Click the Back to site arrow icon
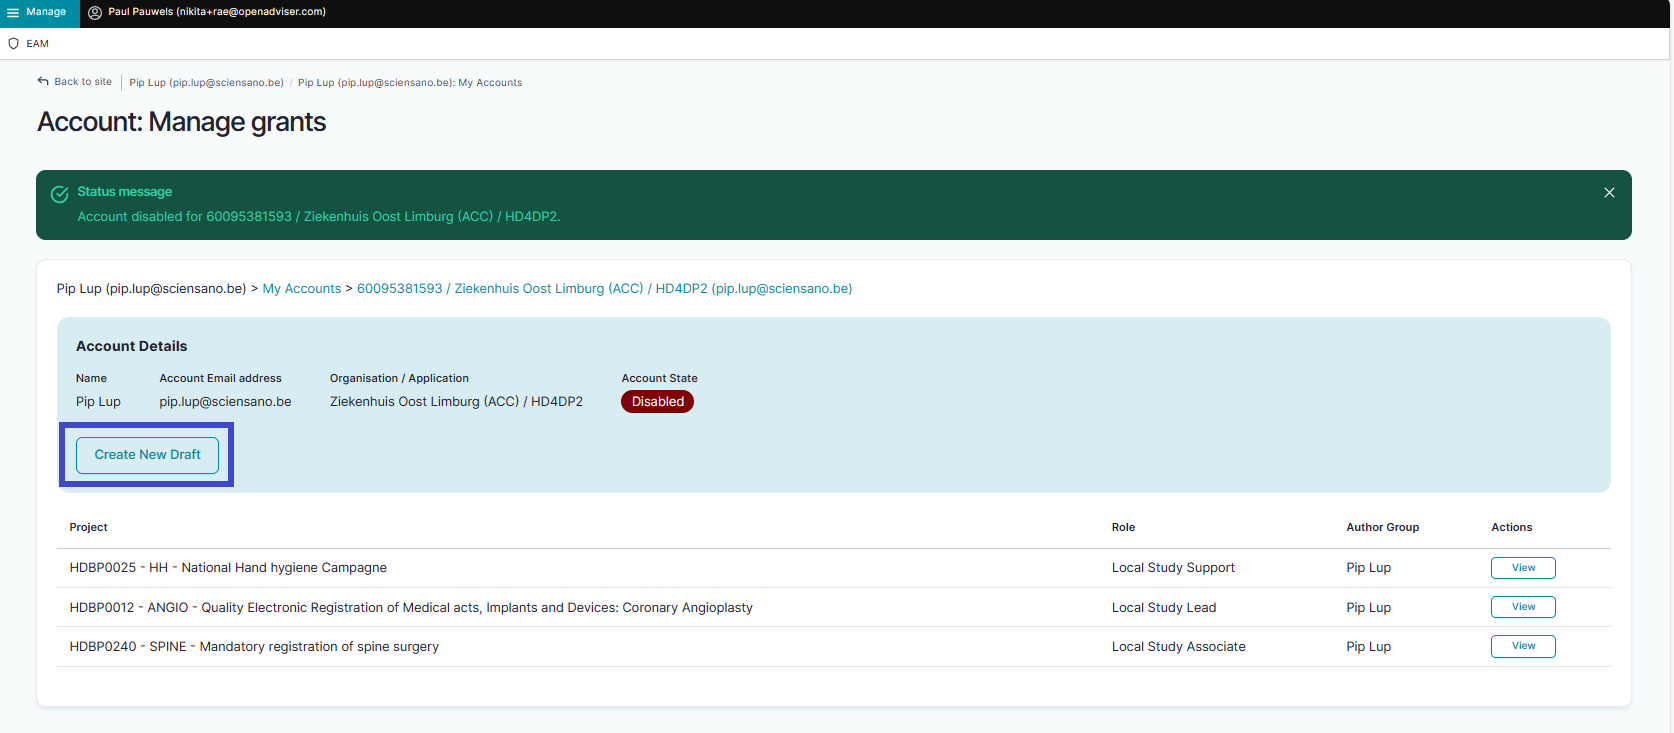Image resolution: width=1674 pixels, height=733 pixels. point(43,82)
